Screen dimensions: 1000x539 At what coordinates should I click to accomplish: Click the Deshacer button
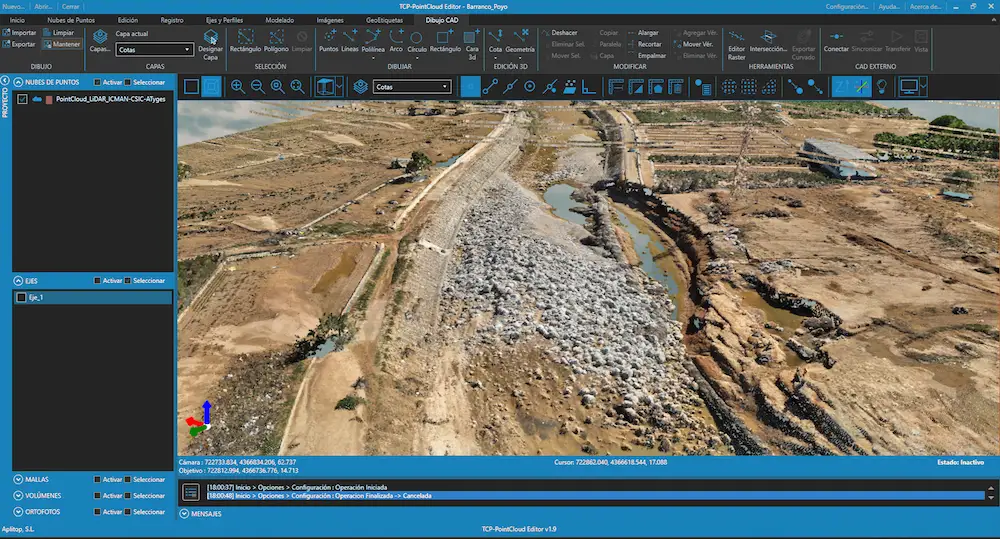559,33
